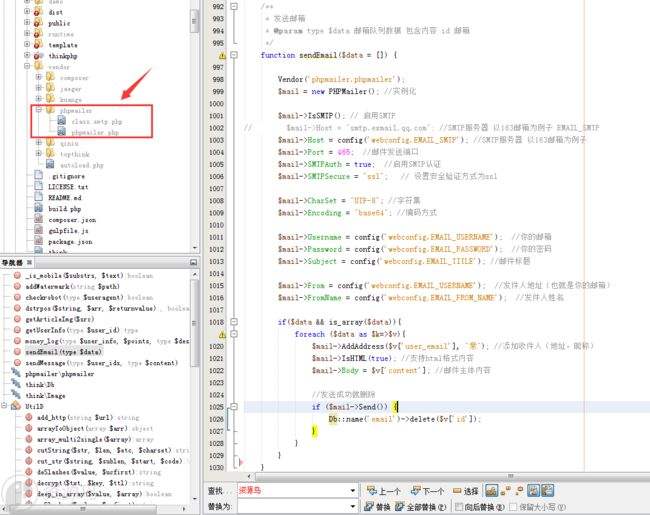Image resolution: width=650 pixels, height=515 pixels.
Task: Select decrypt method icon in navigator
Action: tap(29, 483)
